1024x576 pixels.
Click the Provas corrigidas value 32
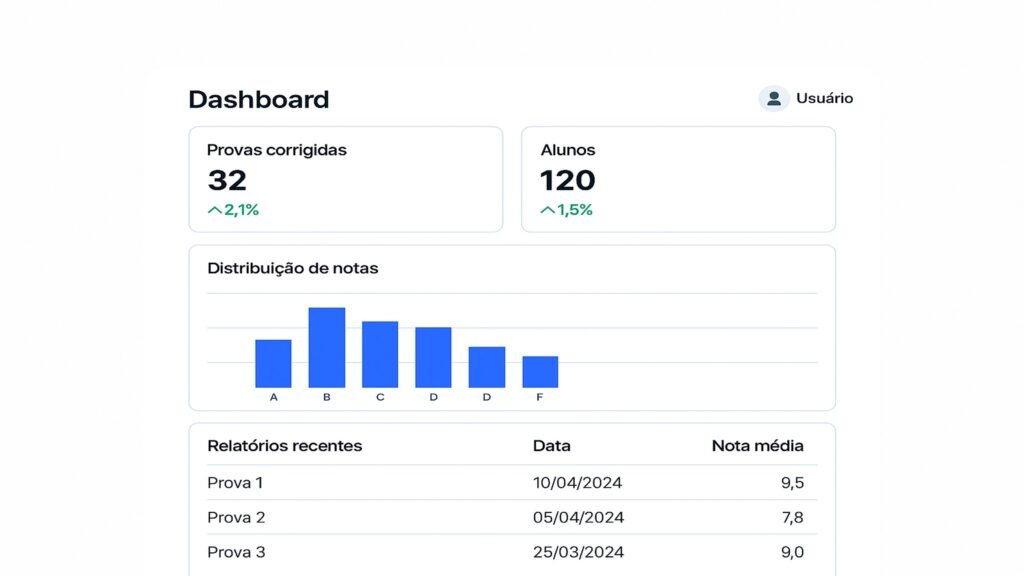(x=227, y=180)
